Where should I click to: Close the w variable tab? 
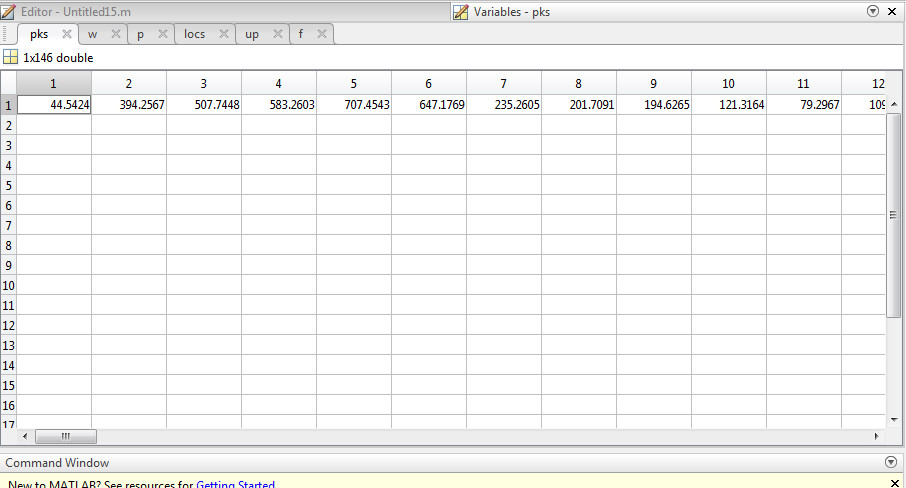[x=116, y=34]
